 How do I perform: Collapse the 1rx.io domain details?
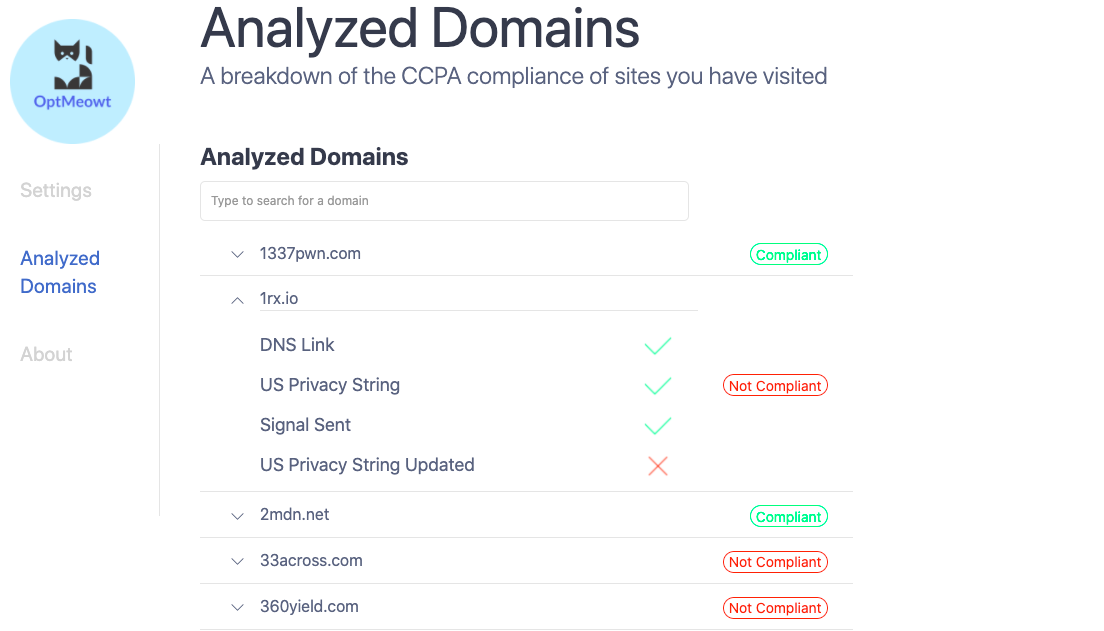237,299
